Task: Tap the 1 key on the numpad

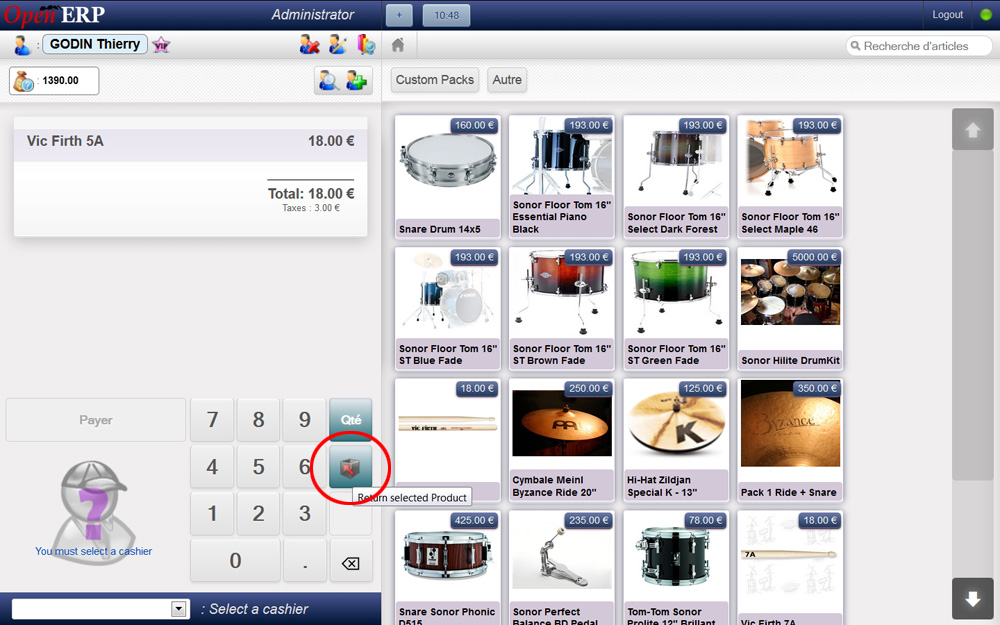Action: point(212,513)
